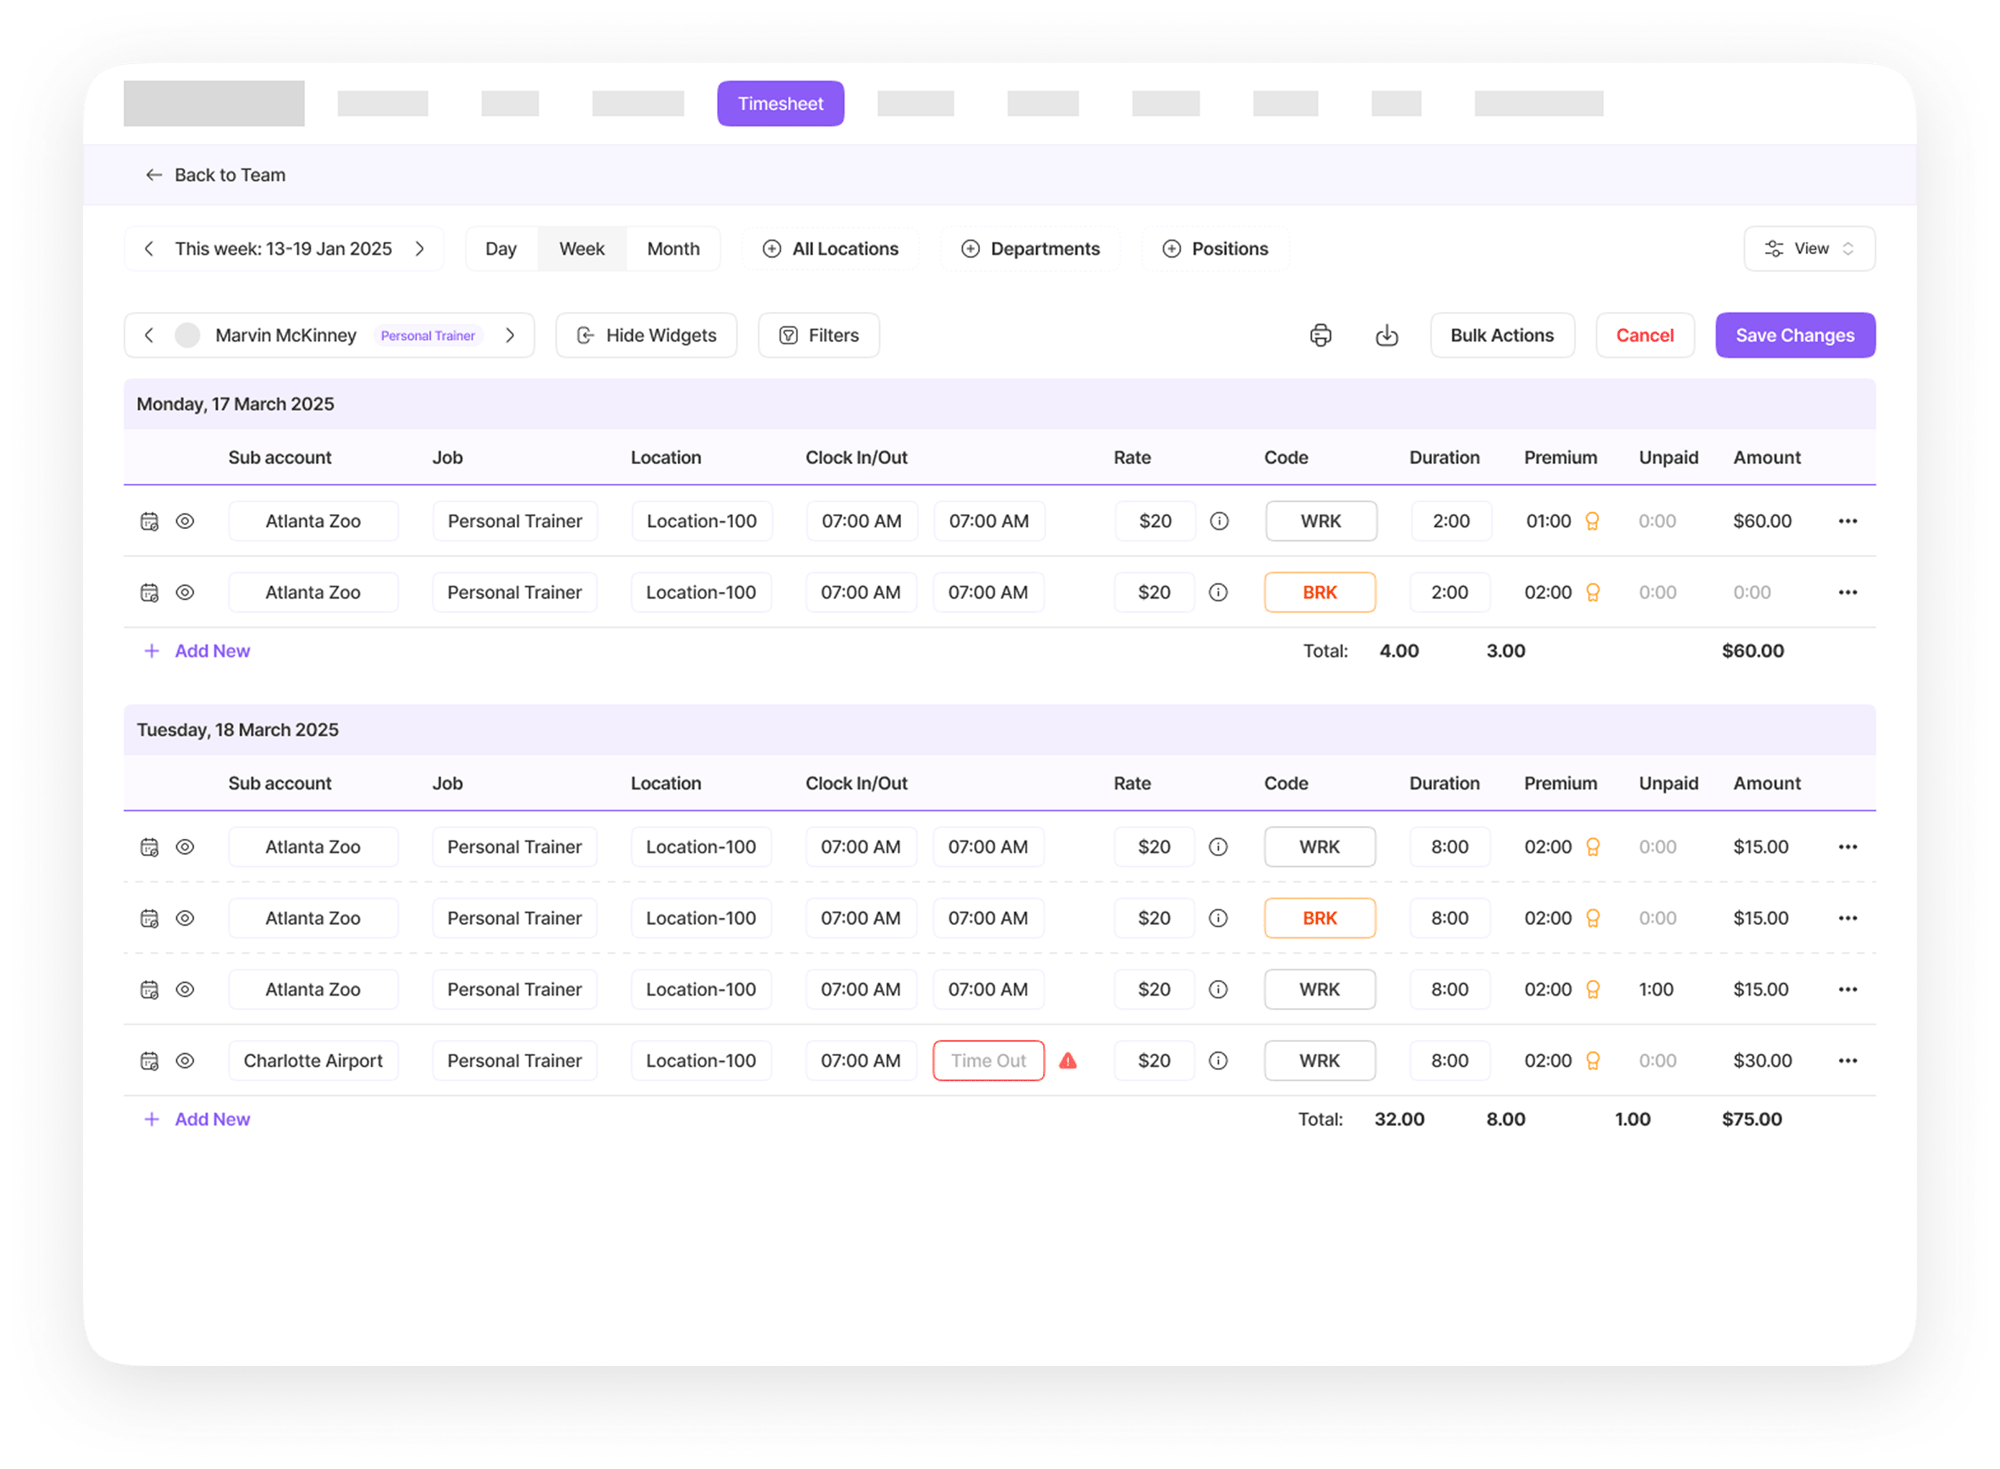The image size is (2000, 1469).
Task: Select the Day view tab
Action: tap(501, 249)
